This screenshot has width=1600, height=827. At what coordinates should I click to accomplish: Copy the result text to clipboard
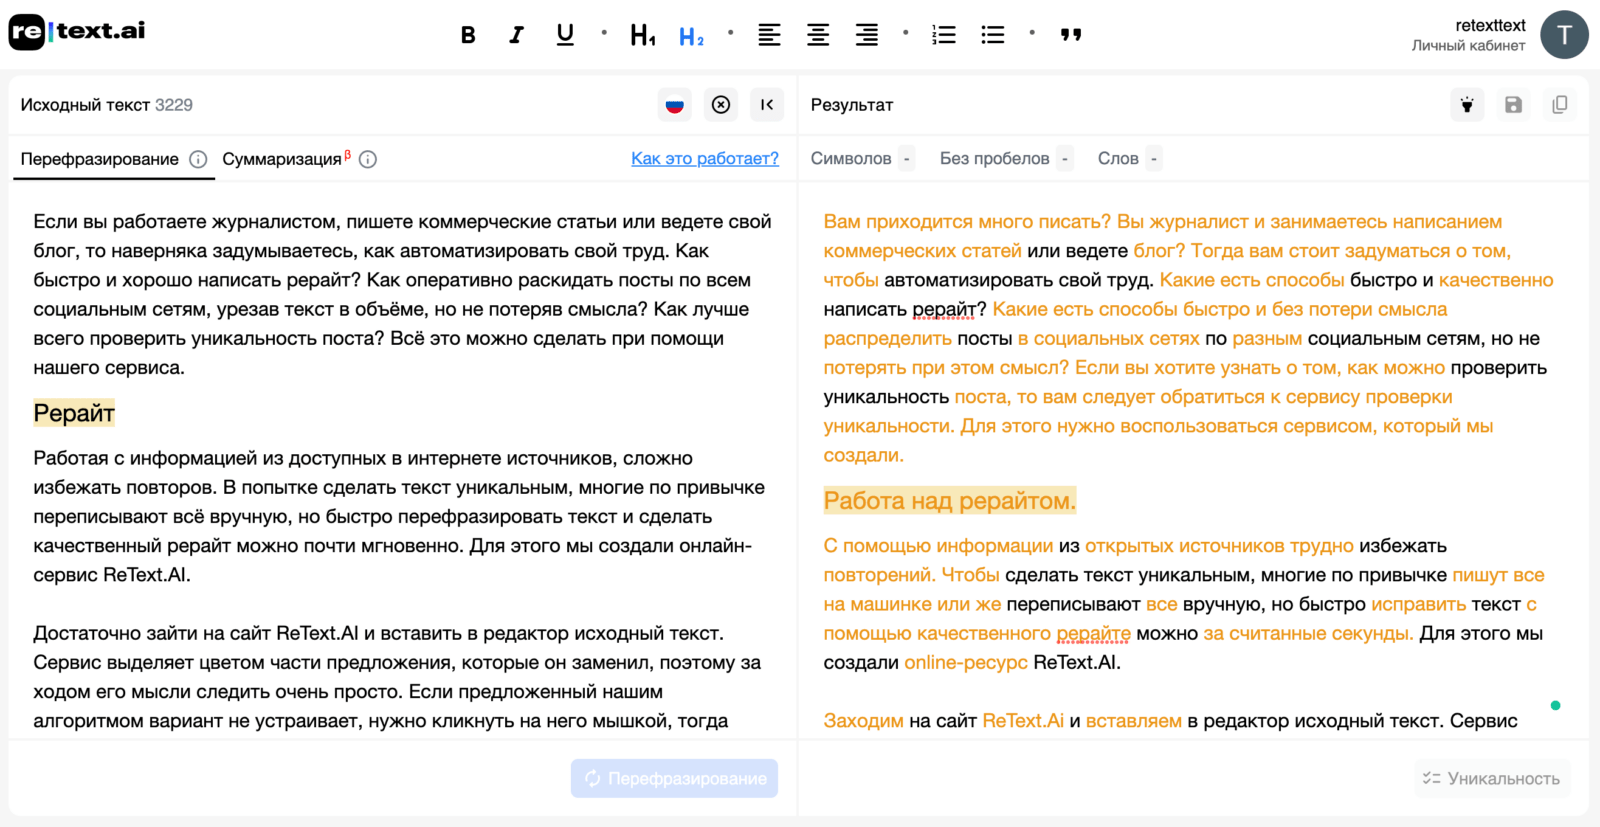pyautogui.click(x=1559, y=104)
